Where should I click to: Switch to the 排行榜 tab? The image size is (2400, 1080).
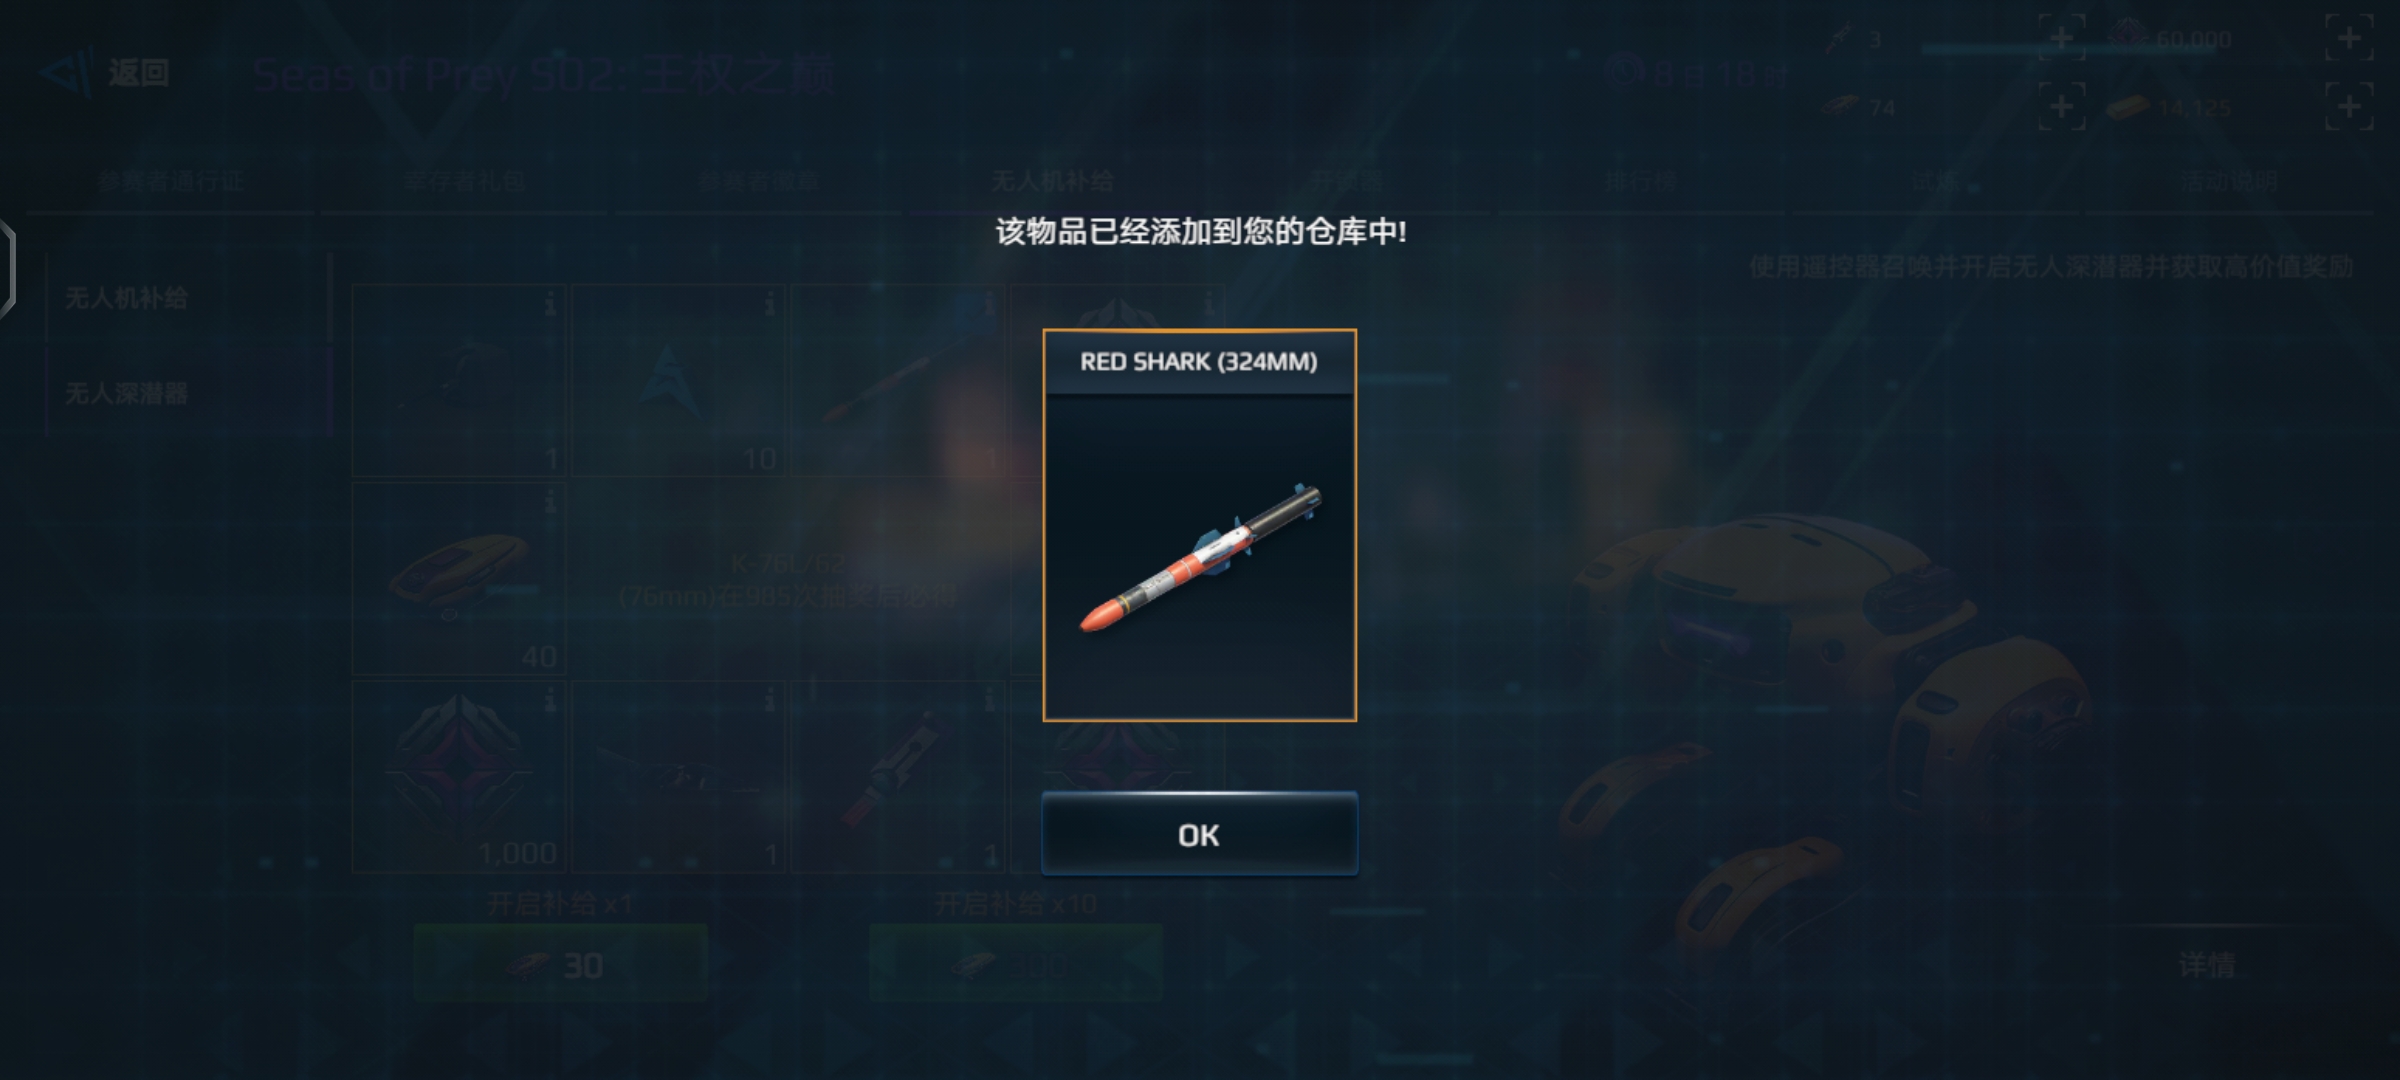tap(1641, 181)
